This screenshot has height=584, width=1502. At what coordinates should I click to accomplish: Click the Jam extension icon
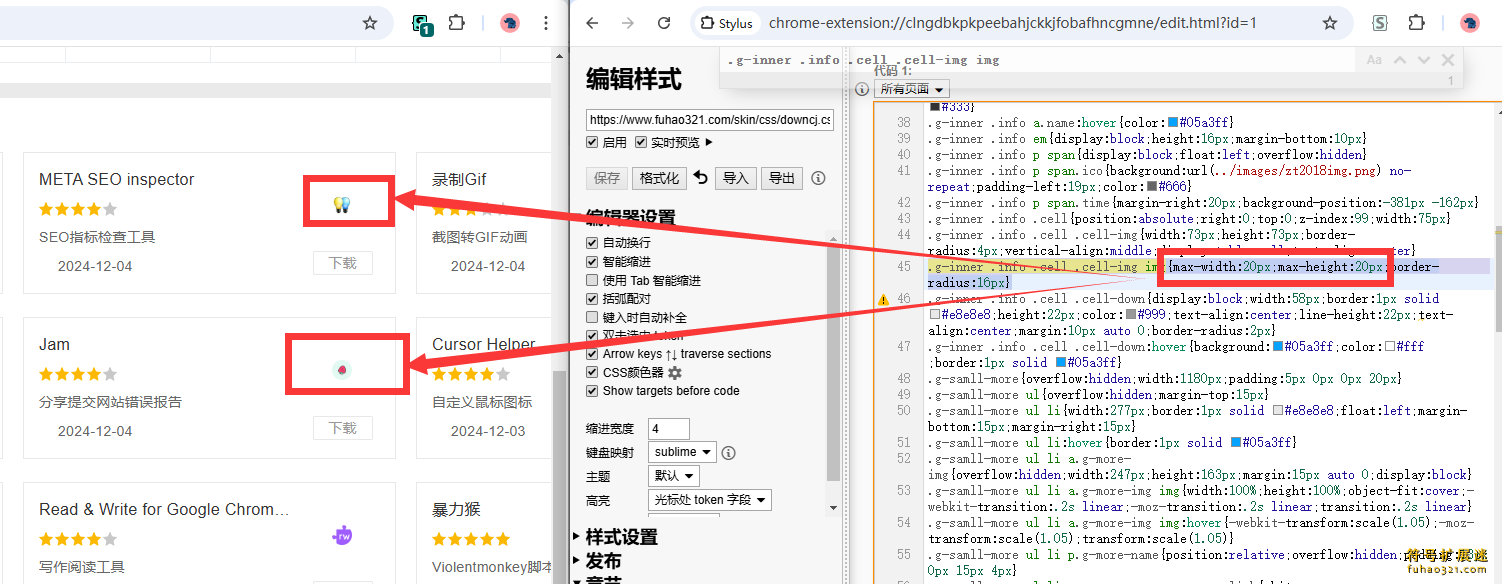click(342, 370)
